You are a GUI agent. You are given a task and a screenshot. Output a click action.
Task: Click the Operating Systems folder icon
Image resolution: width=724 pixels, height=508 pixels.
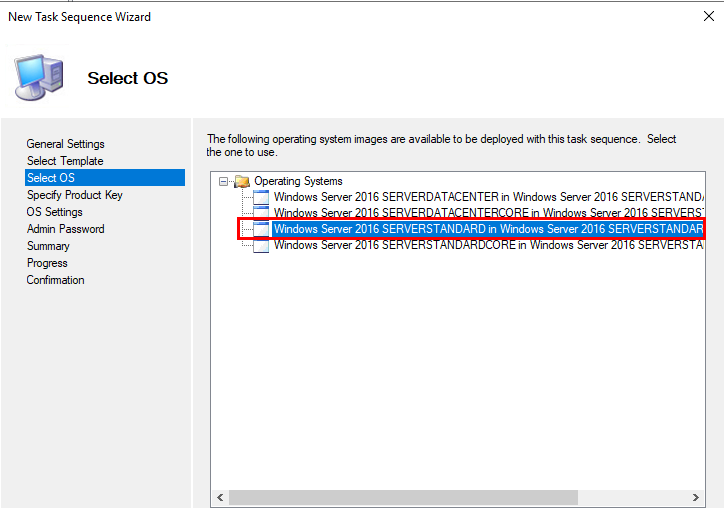click(x=242, y=181)
